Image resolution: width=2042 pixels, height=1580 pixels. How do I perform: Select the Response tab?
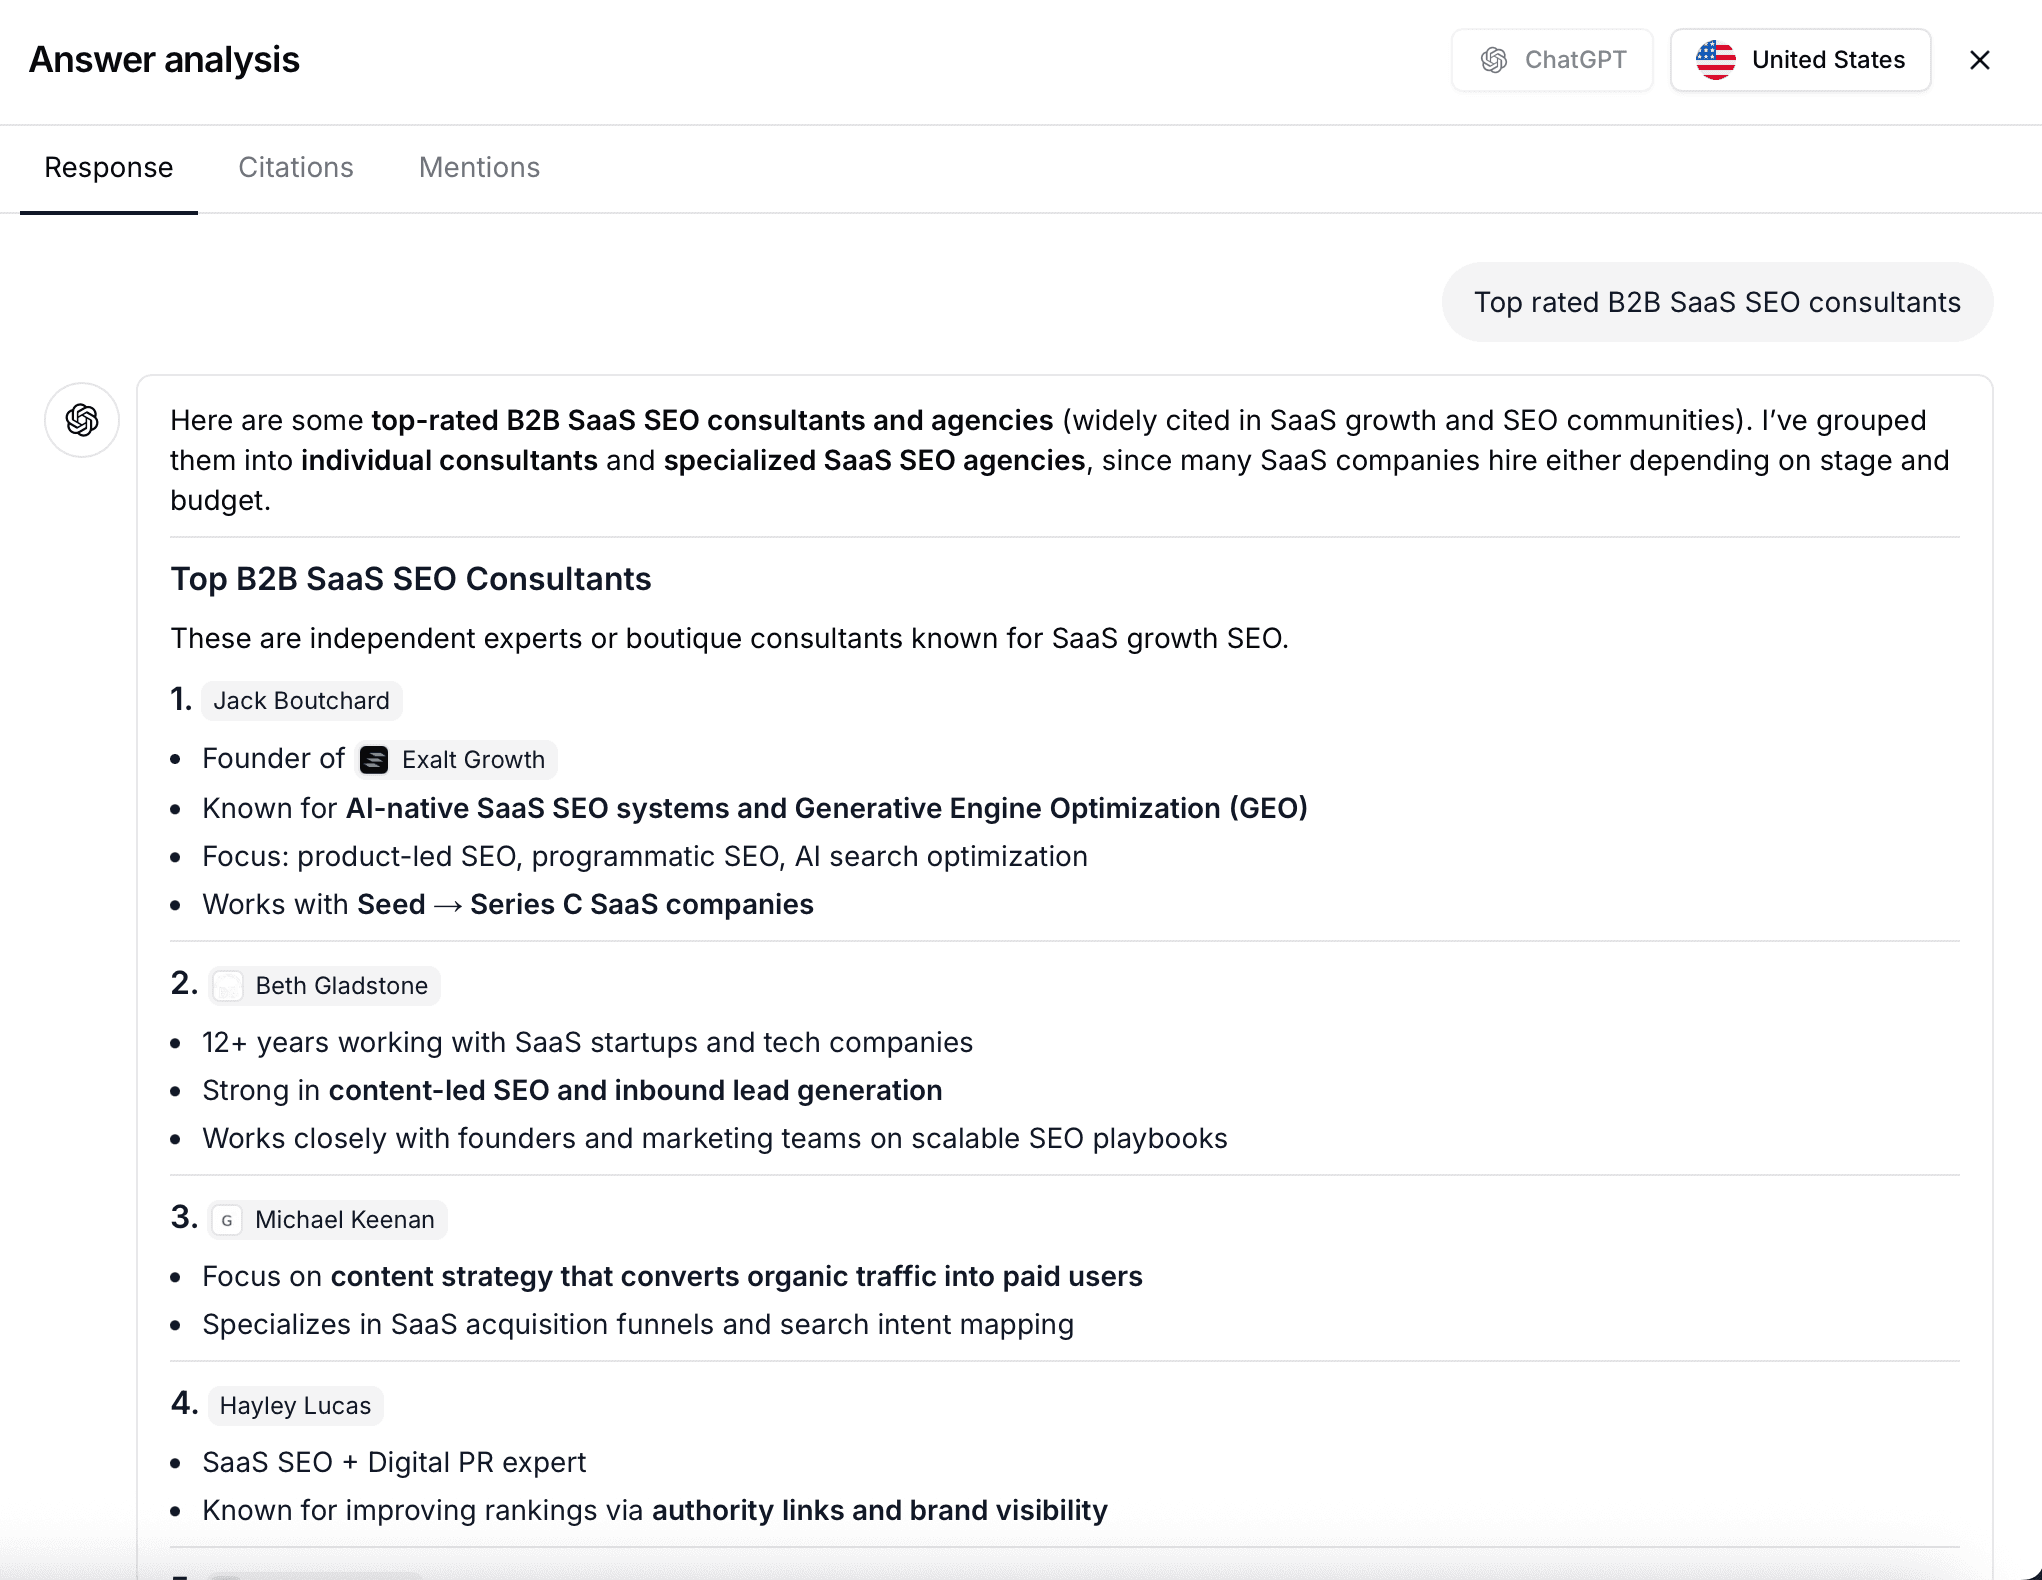click(107, 167)
